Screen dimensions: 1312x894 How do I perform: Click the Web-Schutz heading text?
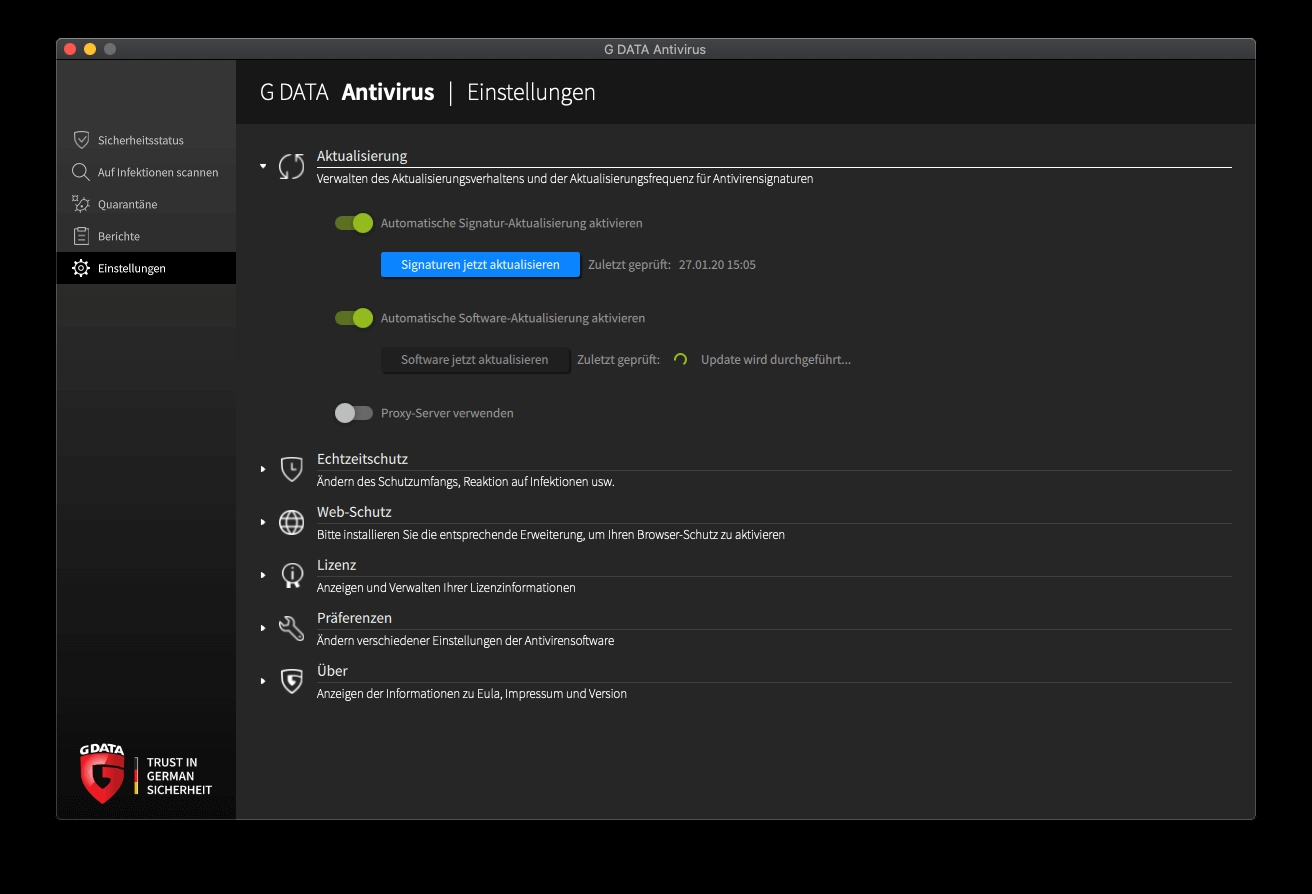pyautogui.click(x=354, y=512)
